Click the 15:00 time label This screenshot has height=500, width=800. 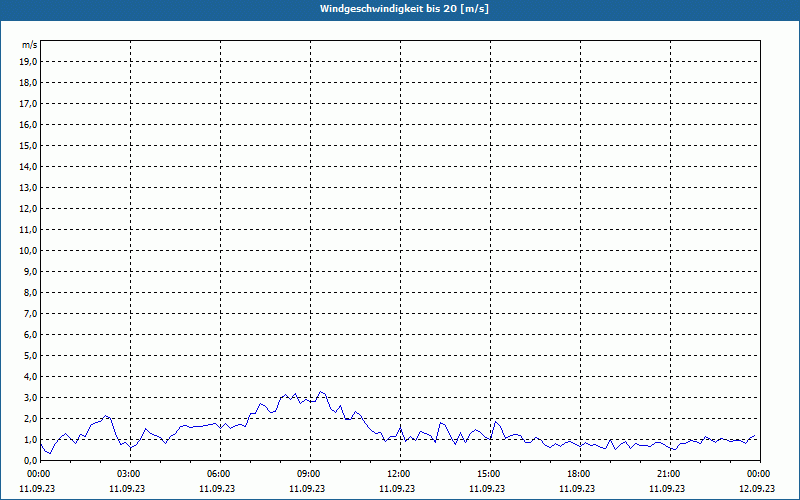coord(490,474)
